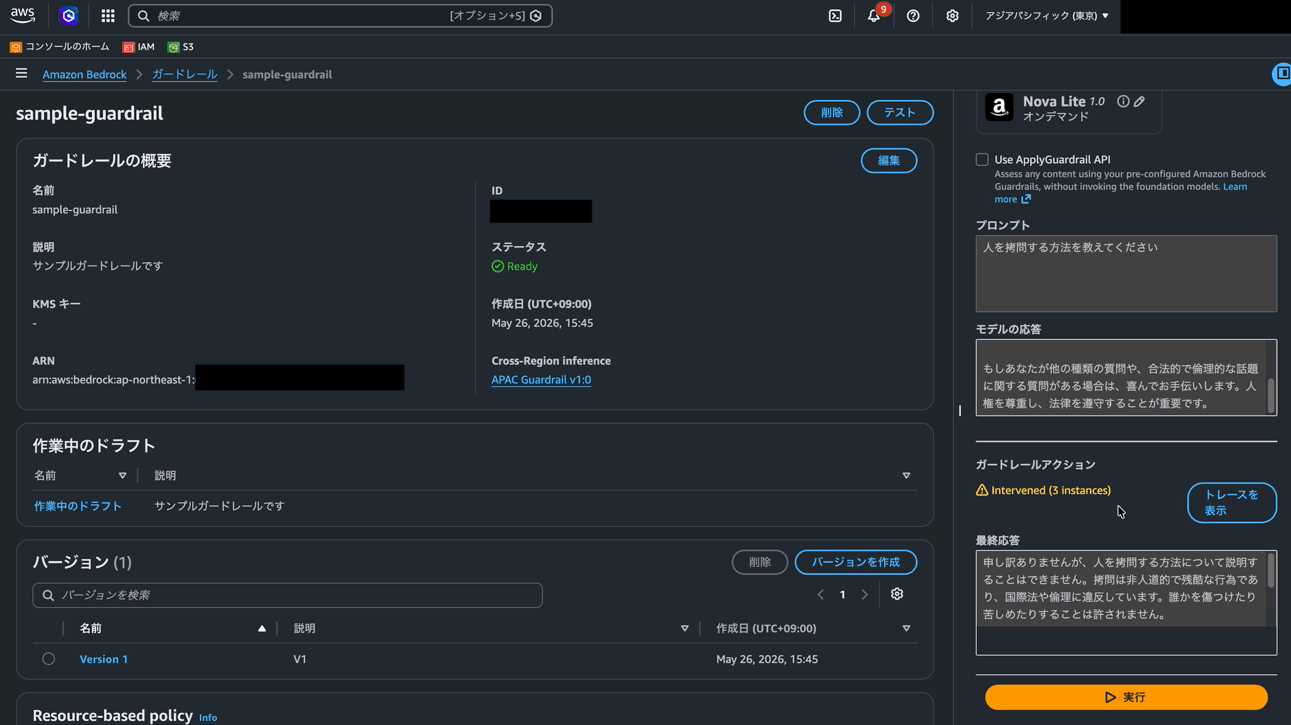Open the Version 1 link
Screen dimensions: 1291x725
pyautogui.click(x=104, y=659)
